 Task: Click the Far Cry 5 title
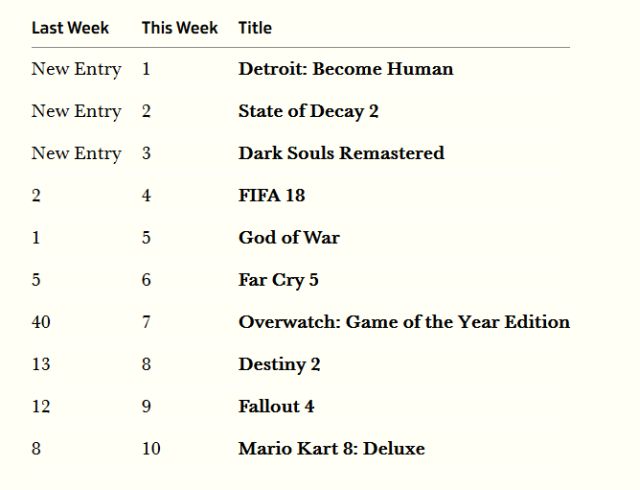click(278, 280)
